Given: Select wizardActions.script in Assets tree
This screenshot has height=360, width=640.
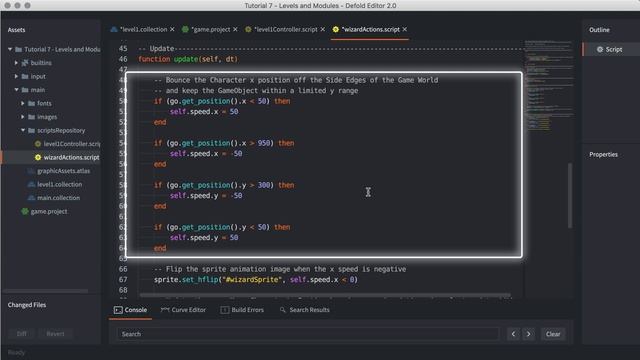Looking at the screenshot, I should [71, 157].
